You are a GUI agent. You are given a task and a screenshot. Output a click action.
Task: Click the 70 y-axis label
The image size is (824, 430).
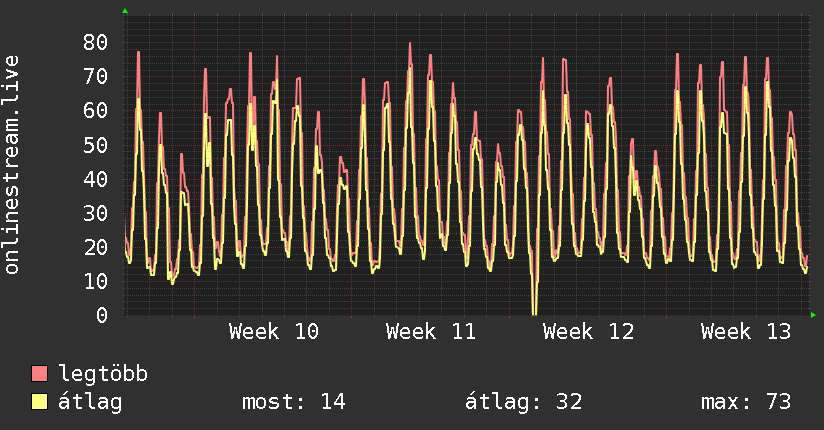point(96,77)
